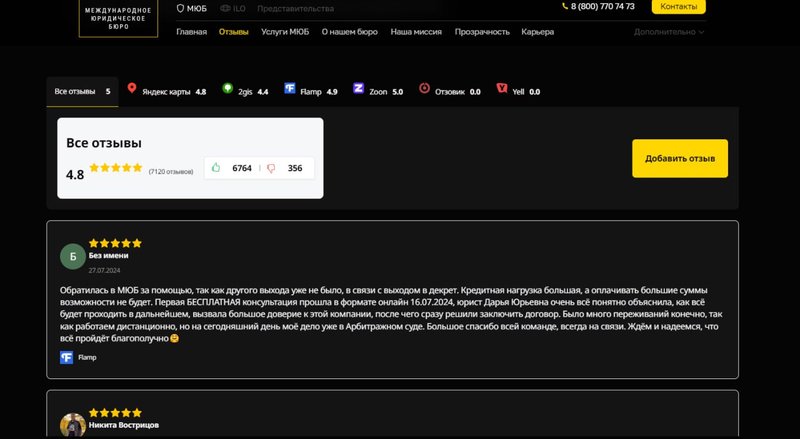This screenshot has height=439, width=800.
Task: Click the review date 27.07.2024
Action: (104, 270)
